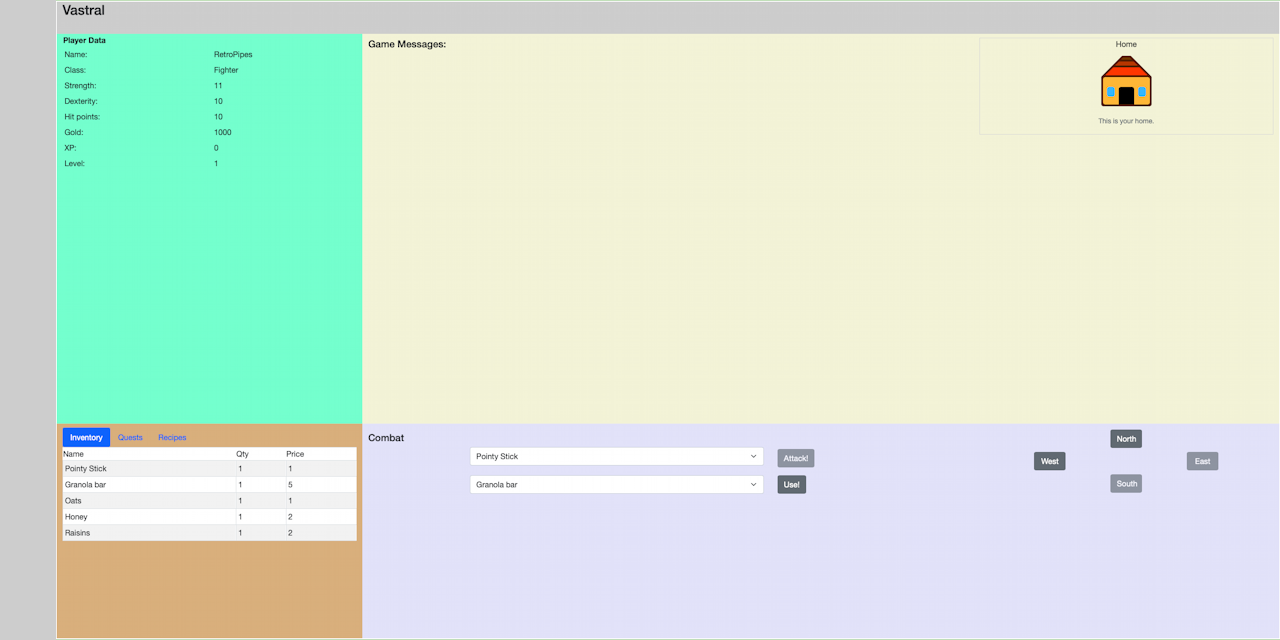Move West with the direction button
Image resolution: width=1280 pixels, height=640 pixels.
pos(1049,461)
